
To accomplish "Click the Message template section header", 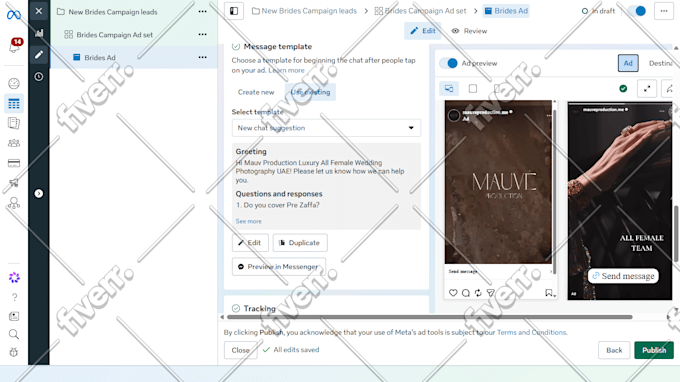I will [278, 46].
